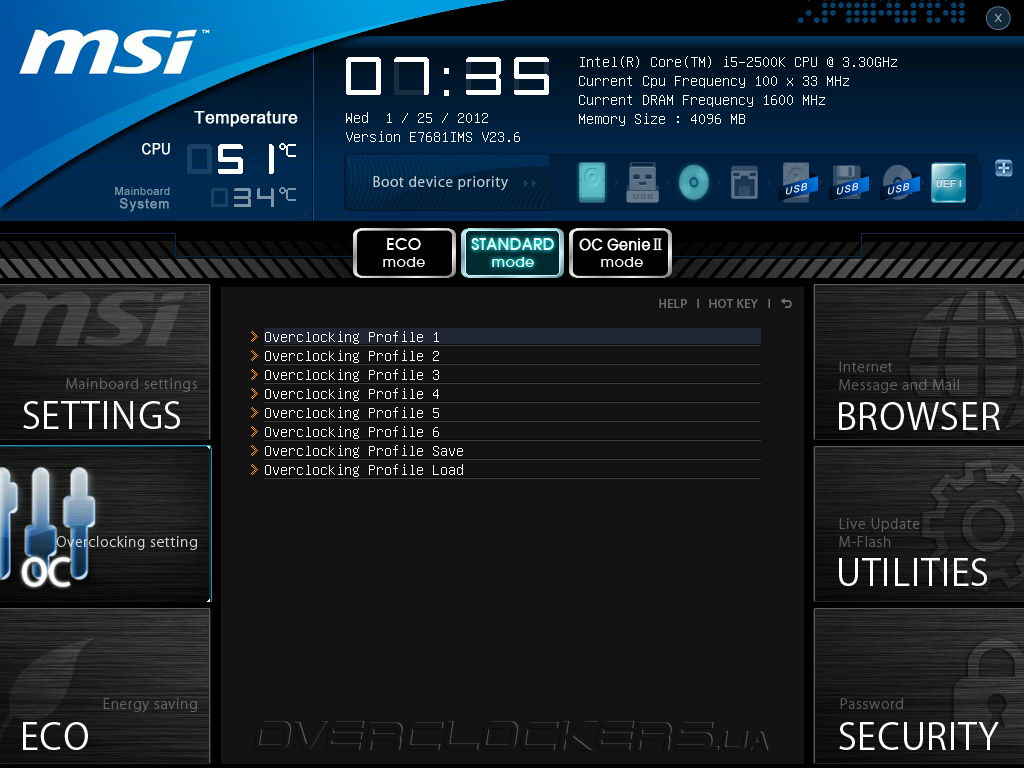Expand the arrow beside Overclocking Profile 2
The height and width of the screenshot is (768, 1024).
[x=254, y=355]
